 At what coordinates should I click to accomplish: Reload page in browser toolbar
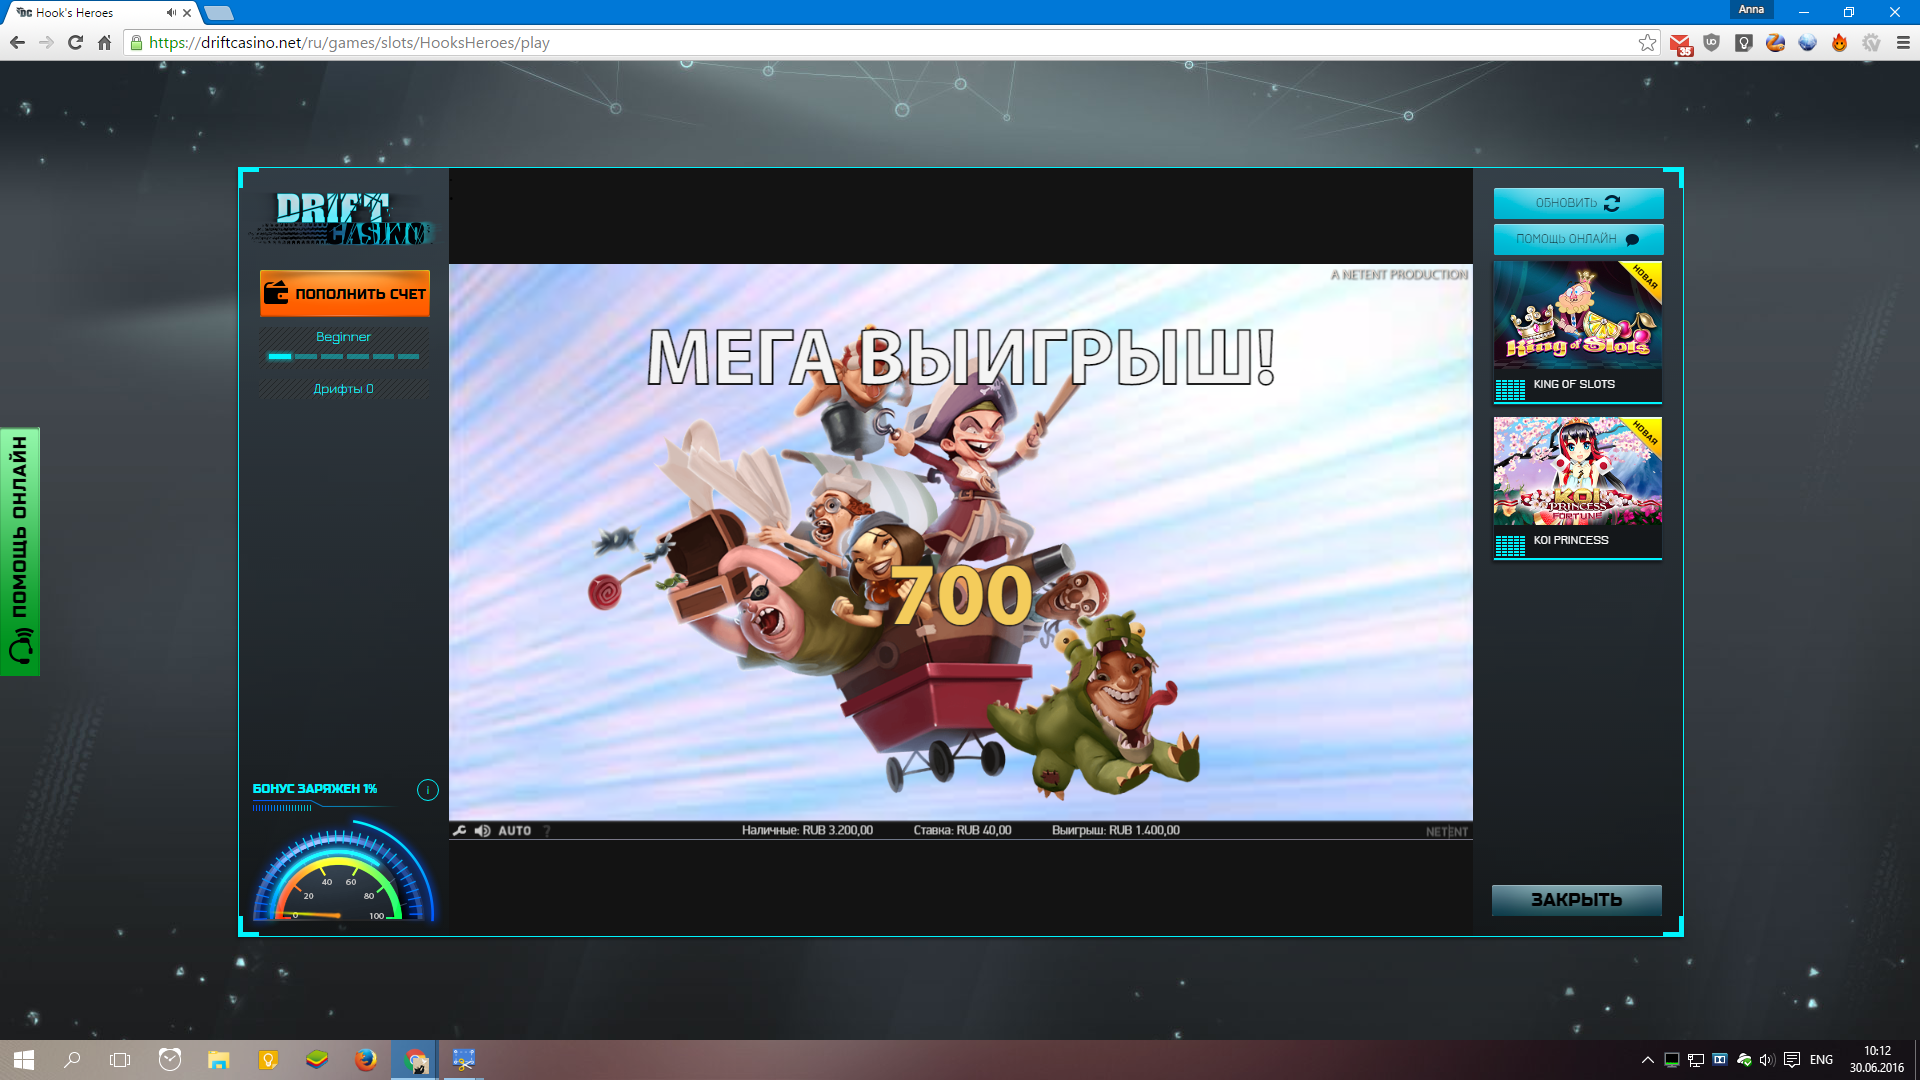[x=75, y=43]
